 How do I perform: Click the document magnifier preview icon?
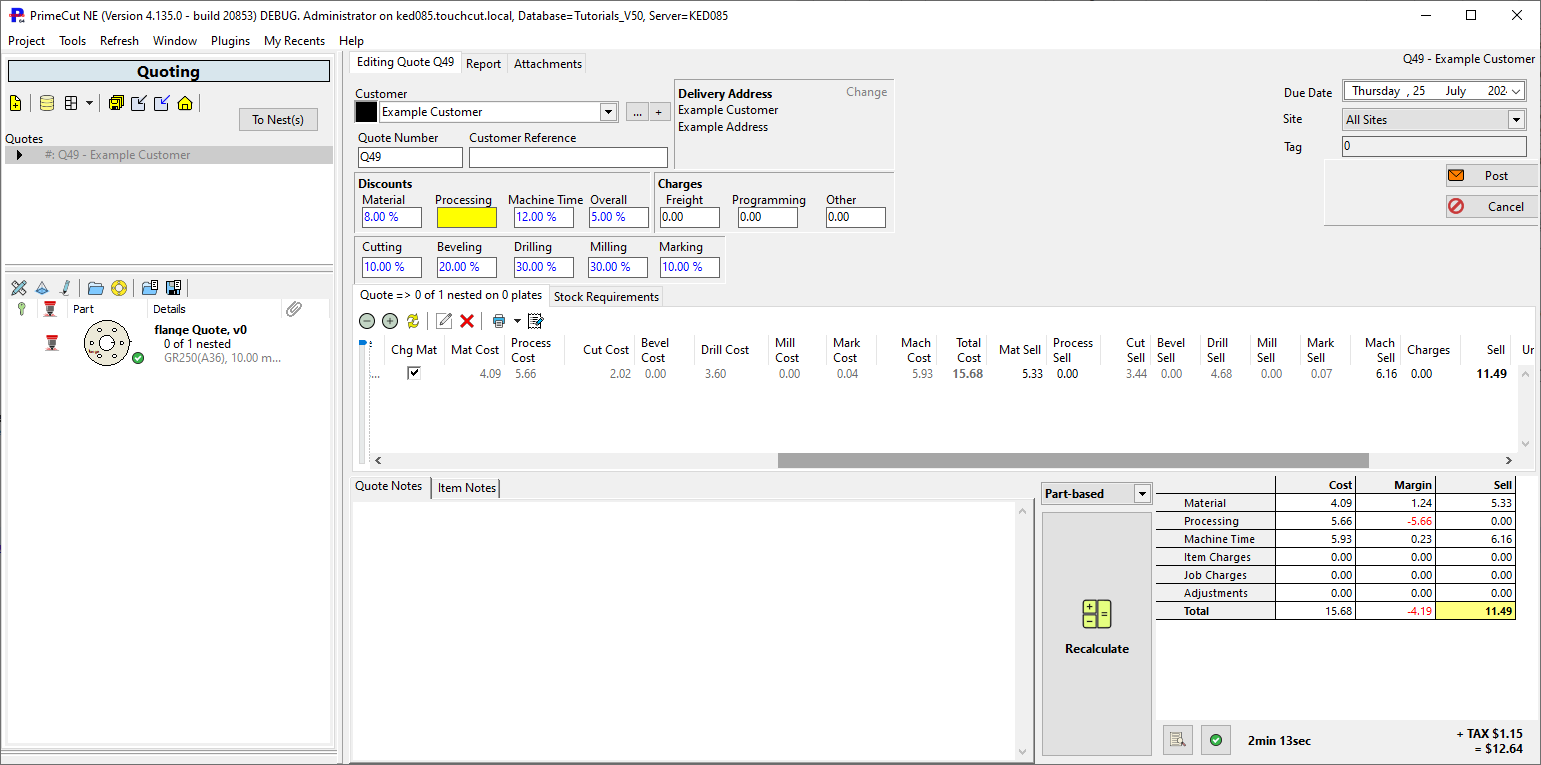click(1178, 740)
